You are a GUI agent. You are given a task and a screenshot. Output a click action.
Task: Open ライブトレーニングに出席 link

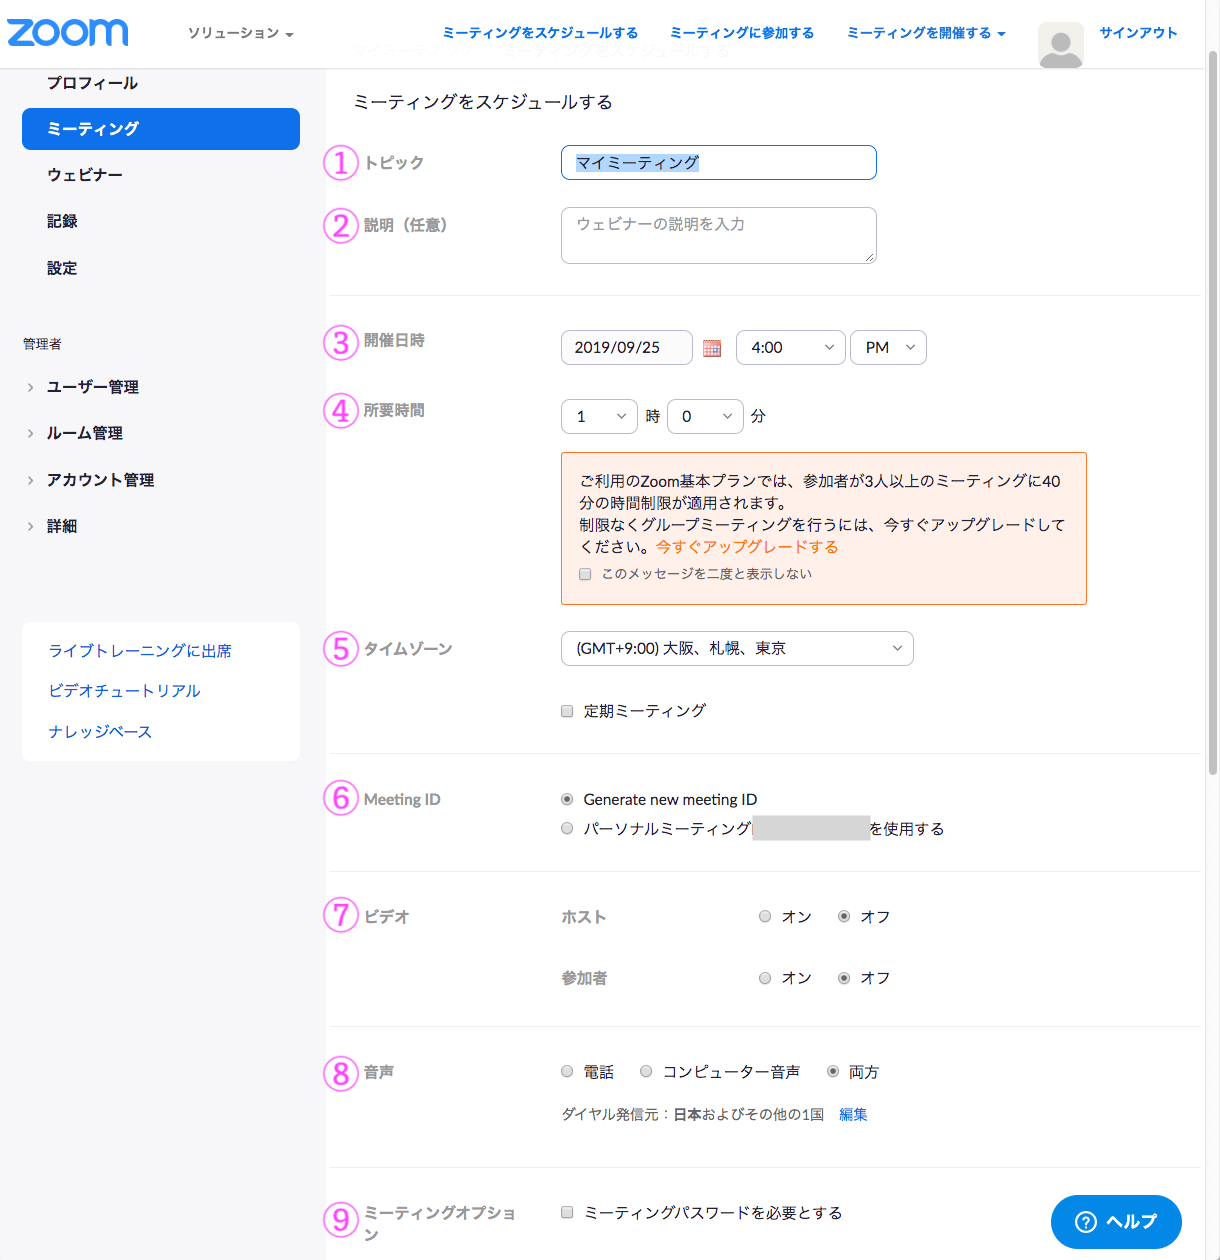(140, 651)
